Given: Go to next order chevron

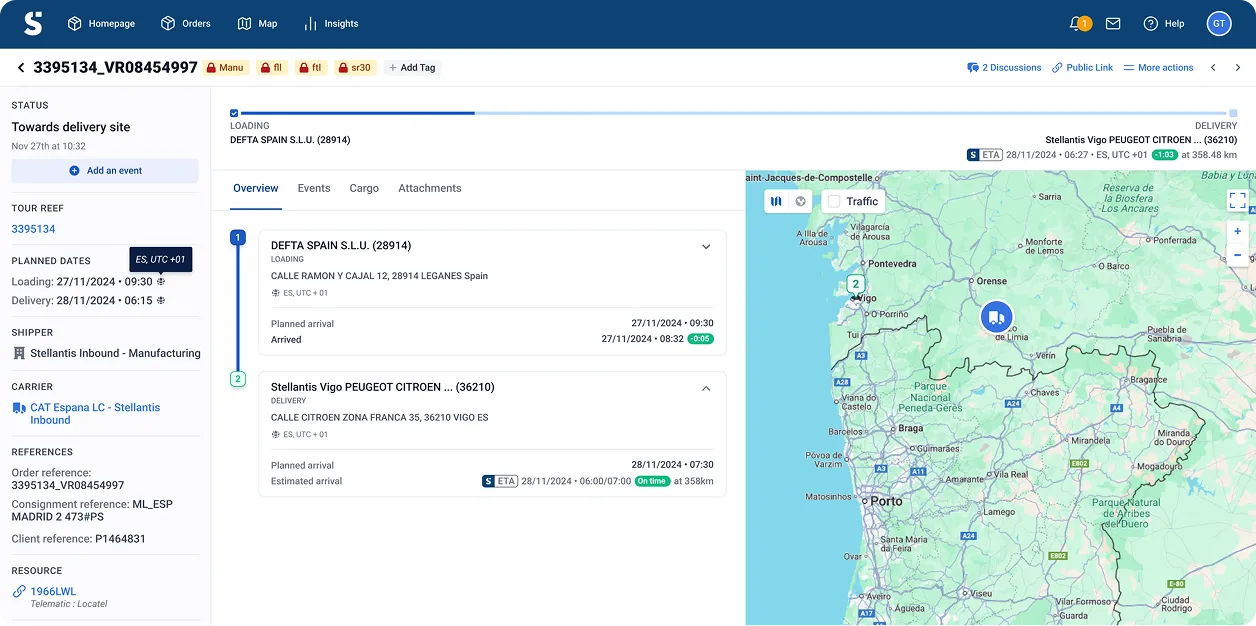Looking at the screenshot, I should [x=1238, y=68].
